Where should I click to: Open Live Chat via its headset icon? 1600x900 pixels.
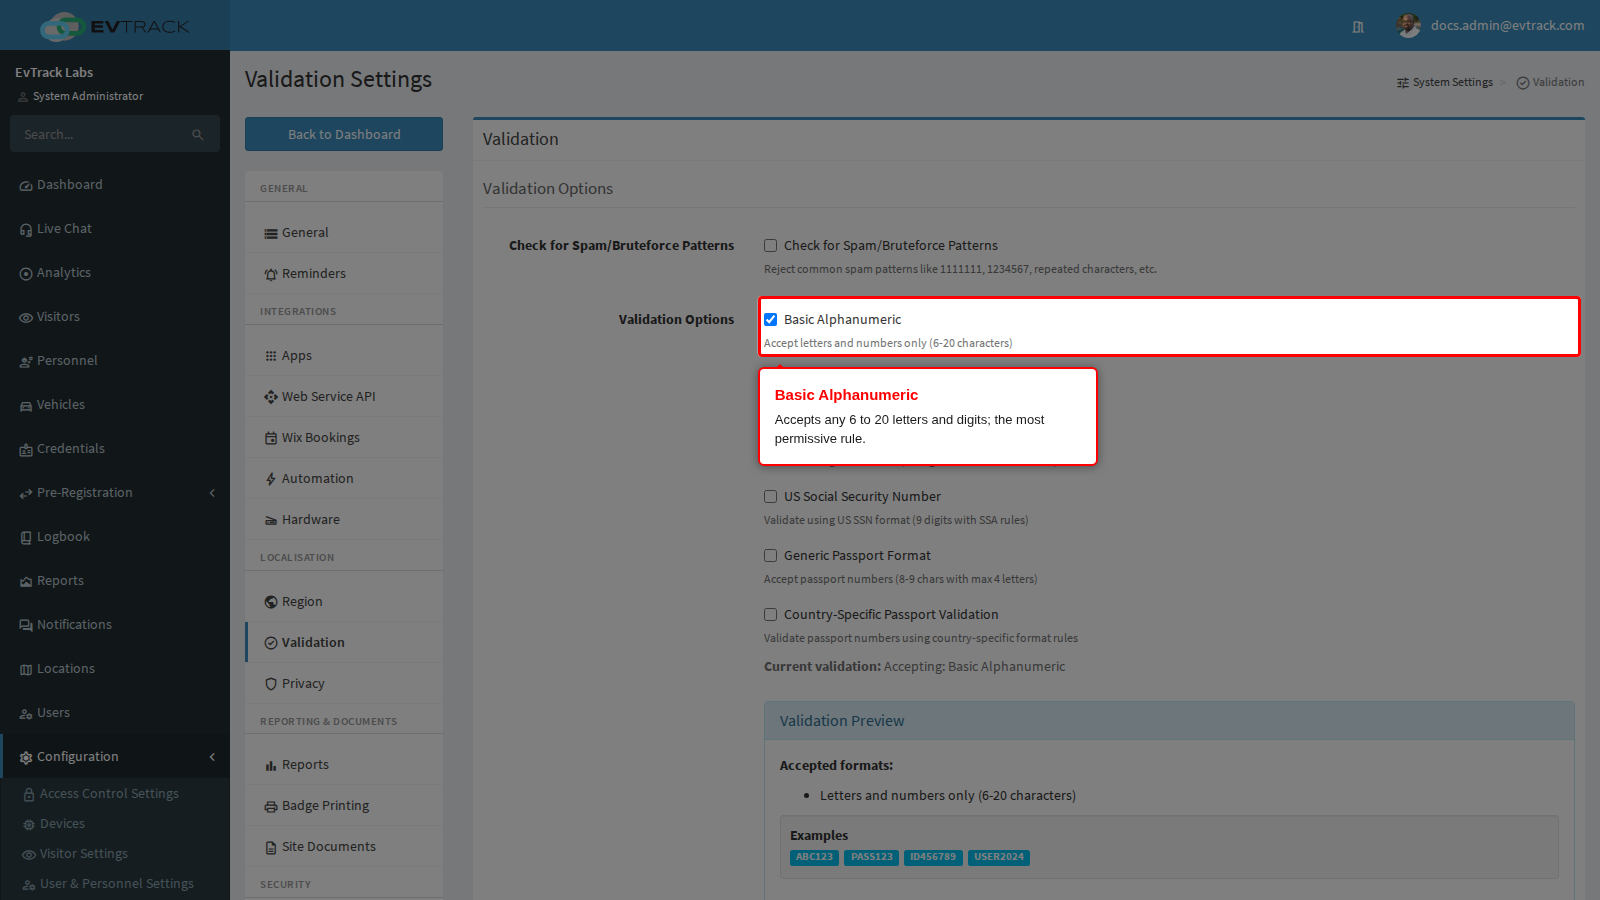(26, 230)
